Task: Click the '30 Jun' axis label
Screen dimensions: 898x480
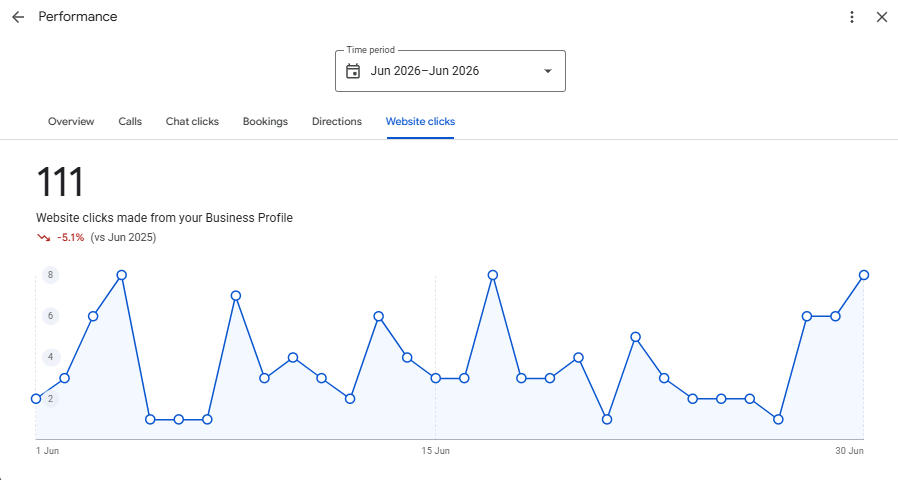Action: 849,451
